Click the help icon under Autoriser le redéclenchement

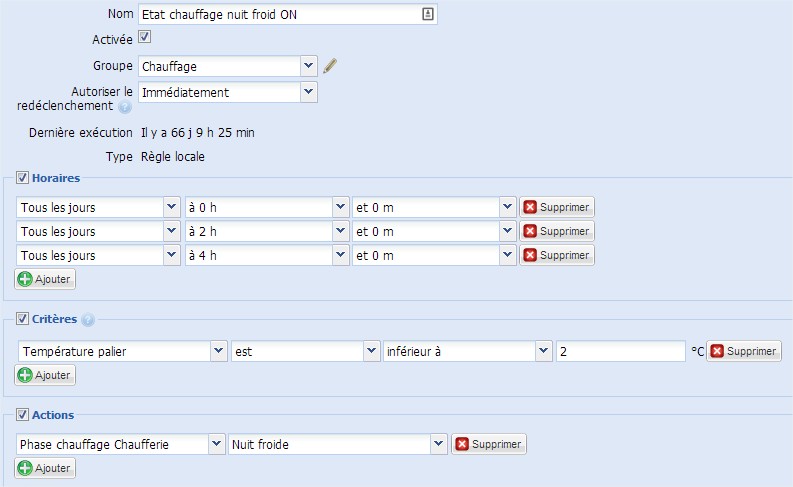125,107
